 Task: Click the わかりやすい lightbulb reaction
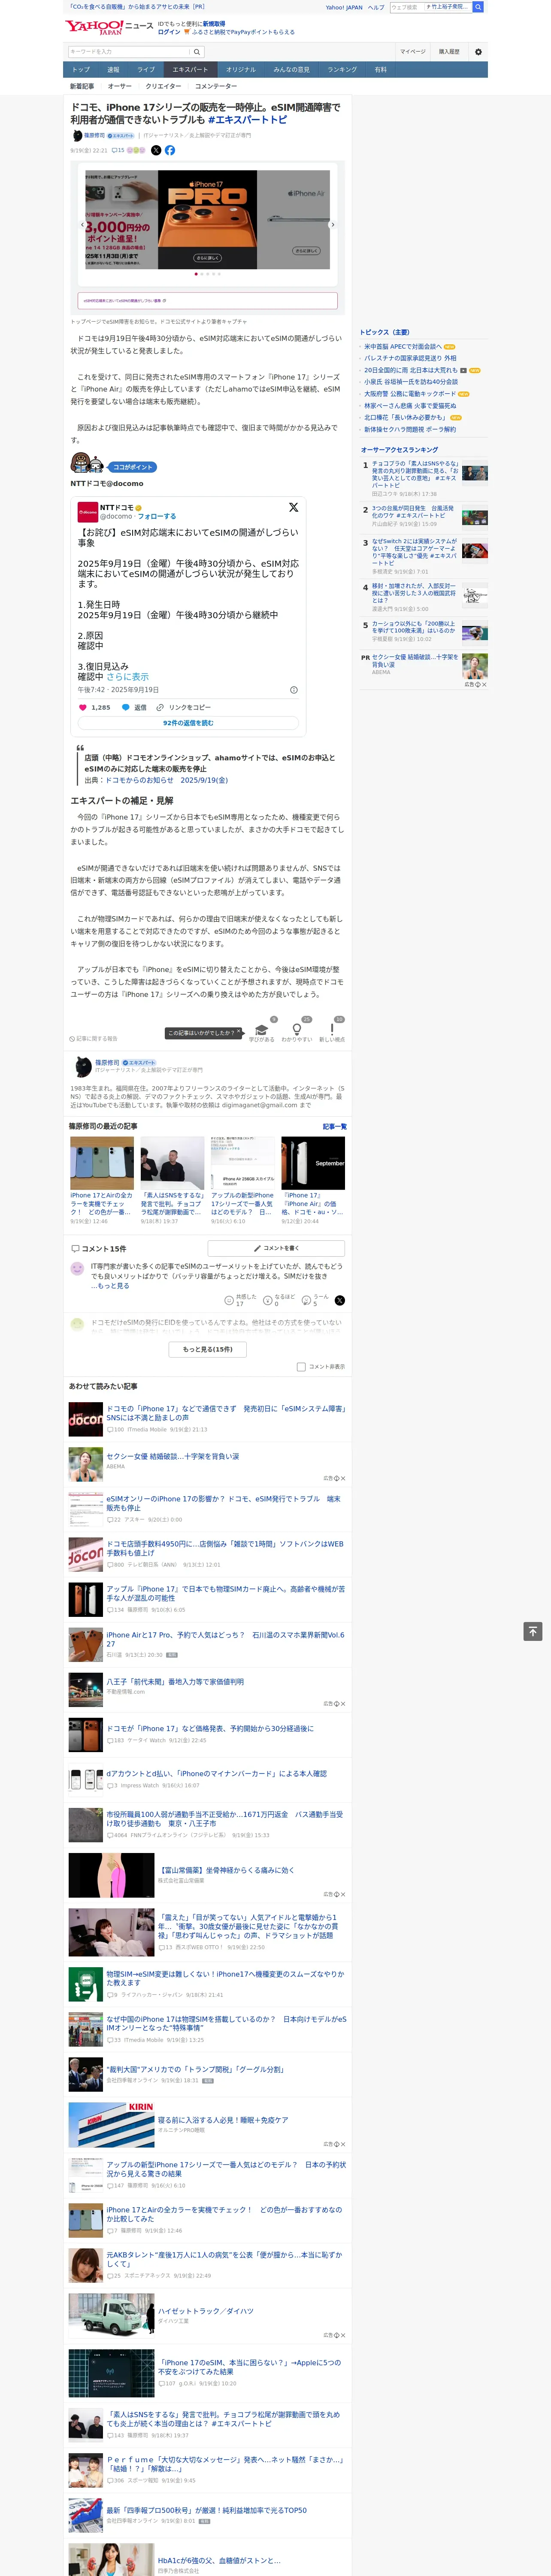click(296, 1030)
